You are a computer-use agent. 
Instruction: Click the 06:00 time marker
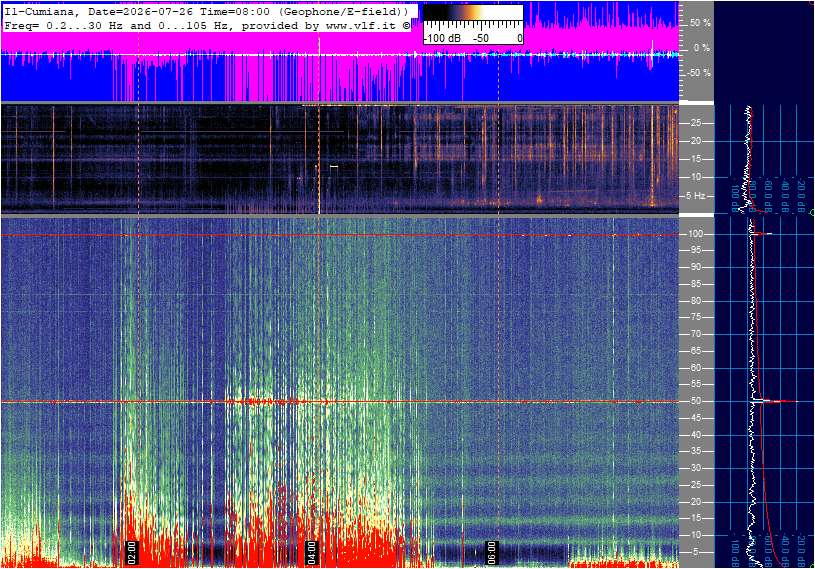(x=491, y=552)
